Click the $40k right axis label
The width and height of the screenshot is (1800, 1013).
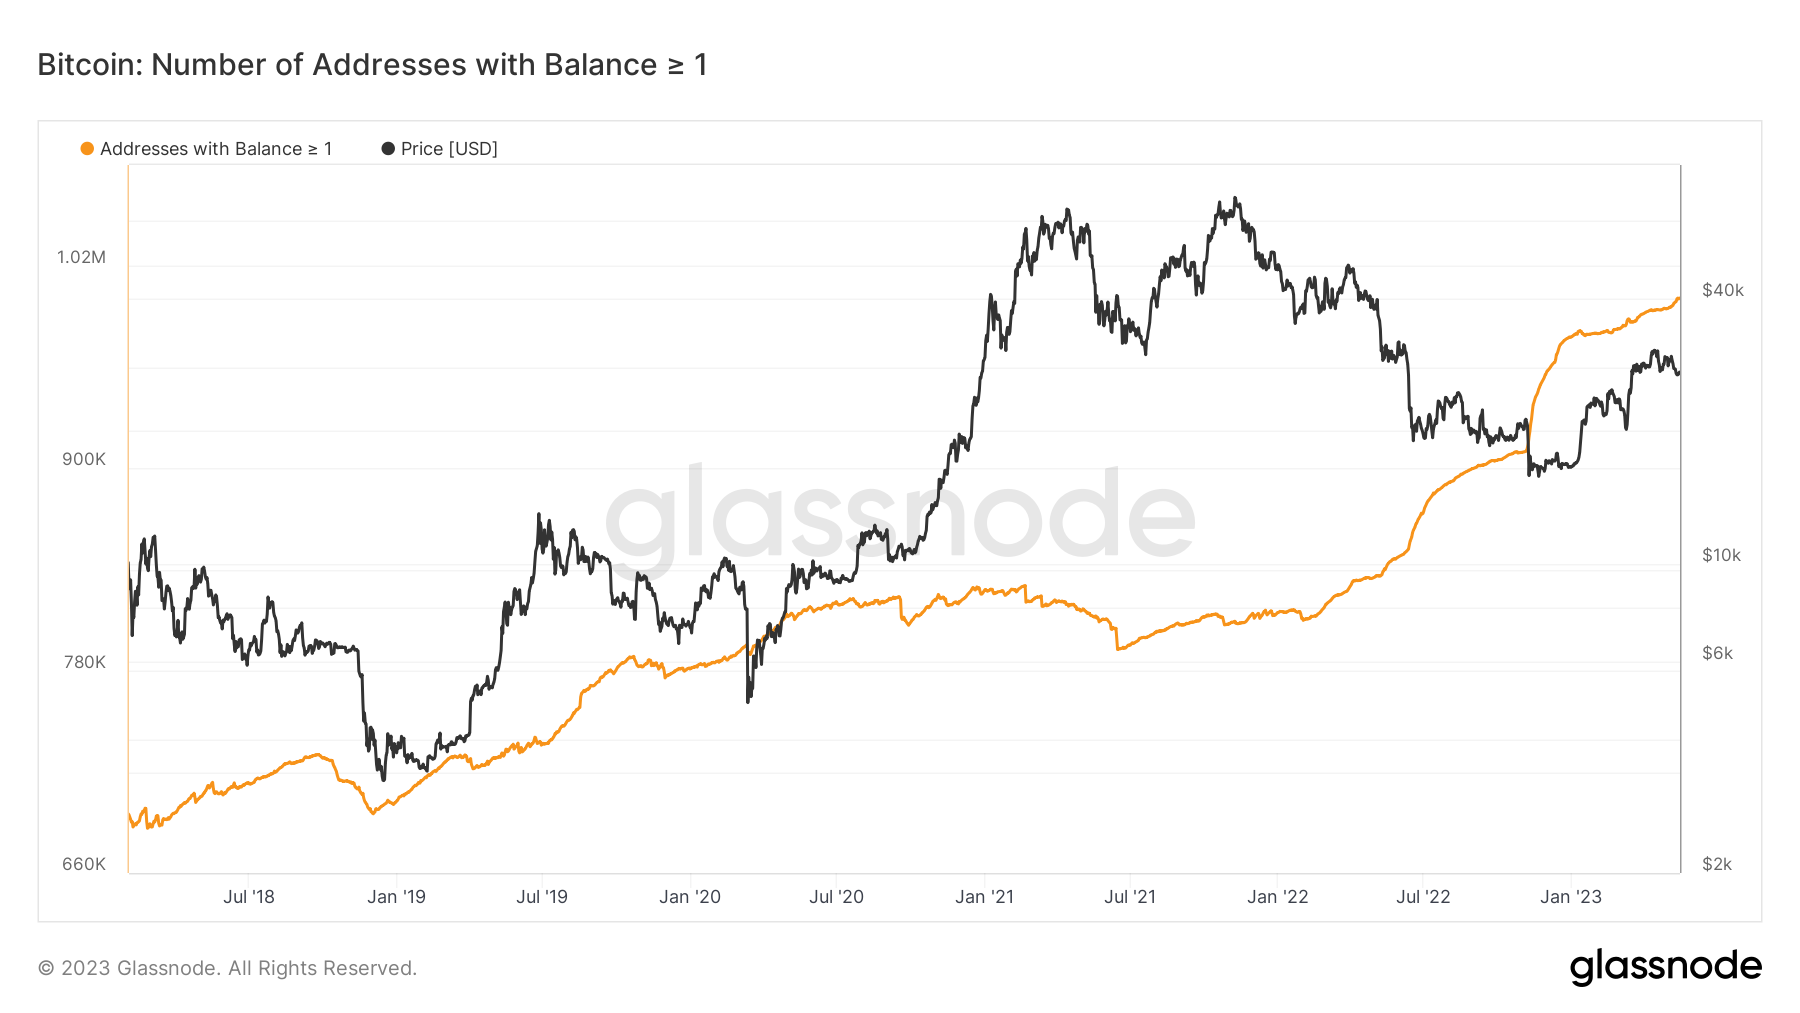coord(1723,290)
